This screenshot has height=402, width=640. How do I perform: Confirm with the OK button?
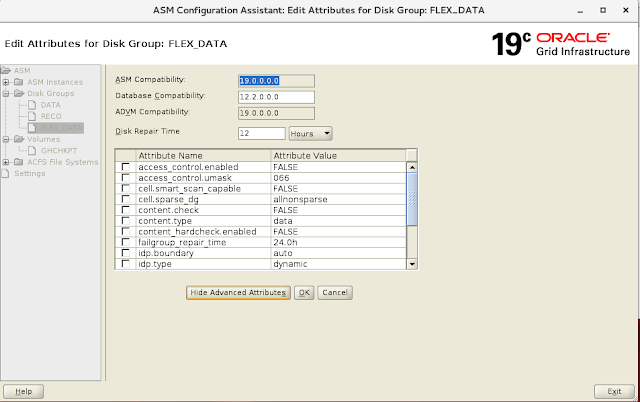pos(304,293)
